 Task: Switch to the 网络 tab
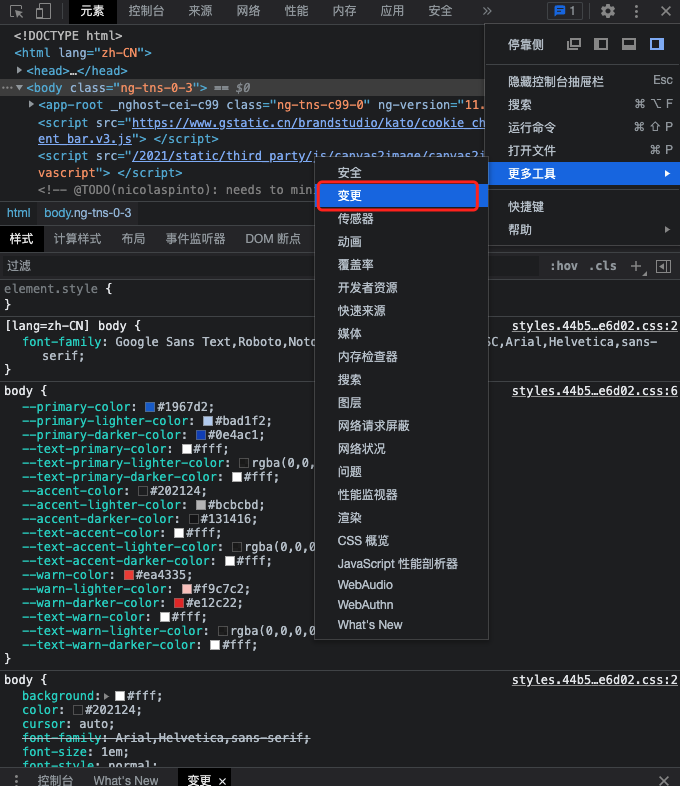248,11
